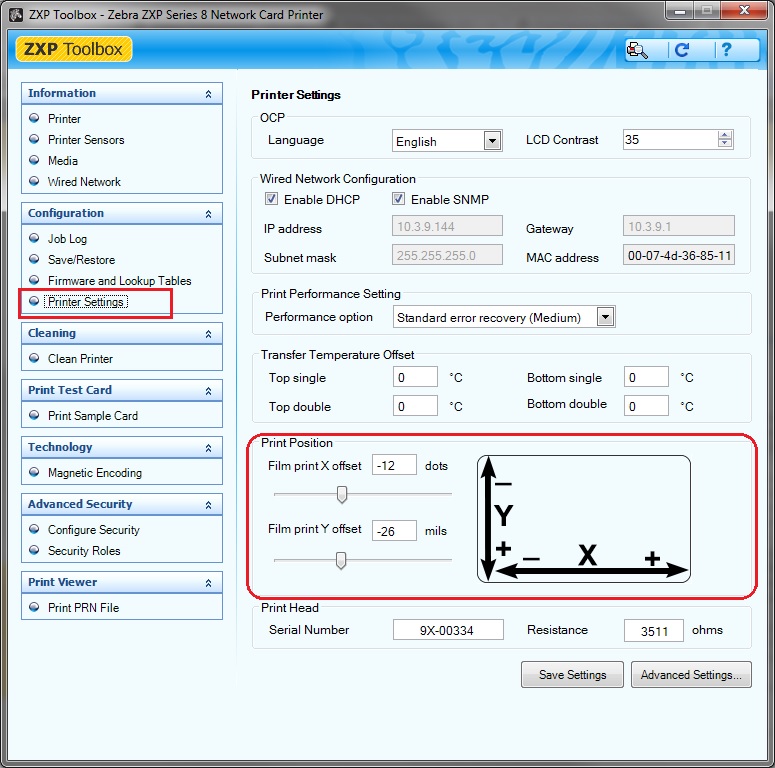Click the Save Settings button

(572, 675)
